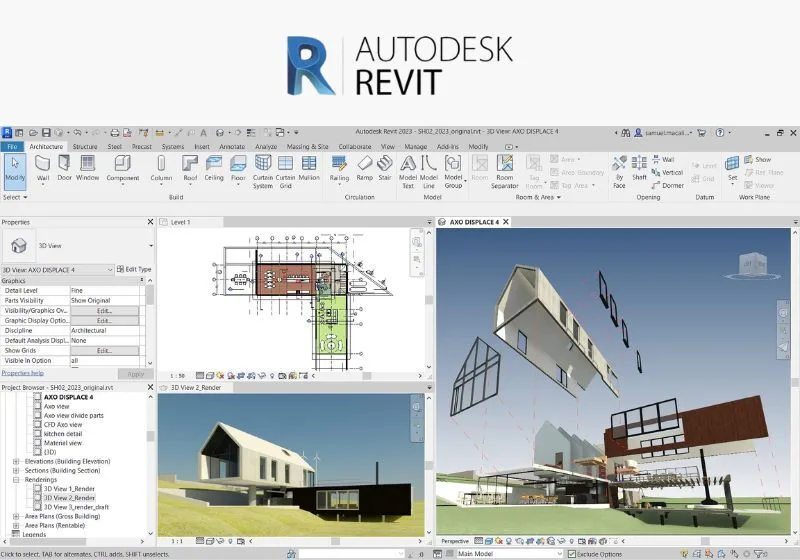800x560 pixels.
Task: Select the Roof tool
Action: coord(190,169)
